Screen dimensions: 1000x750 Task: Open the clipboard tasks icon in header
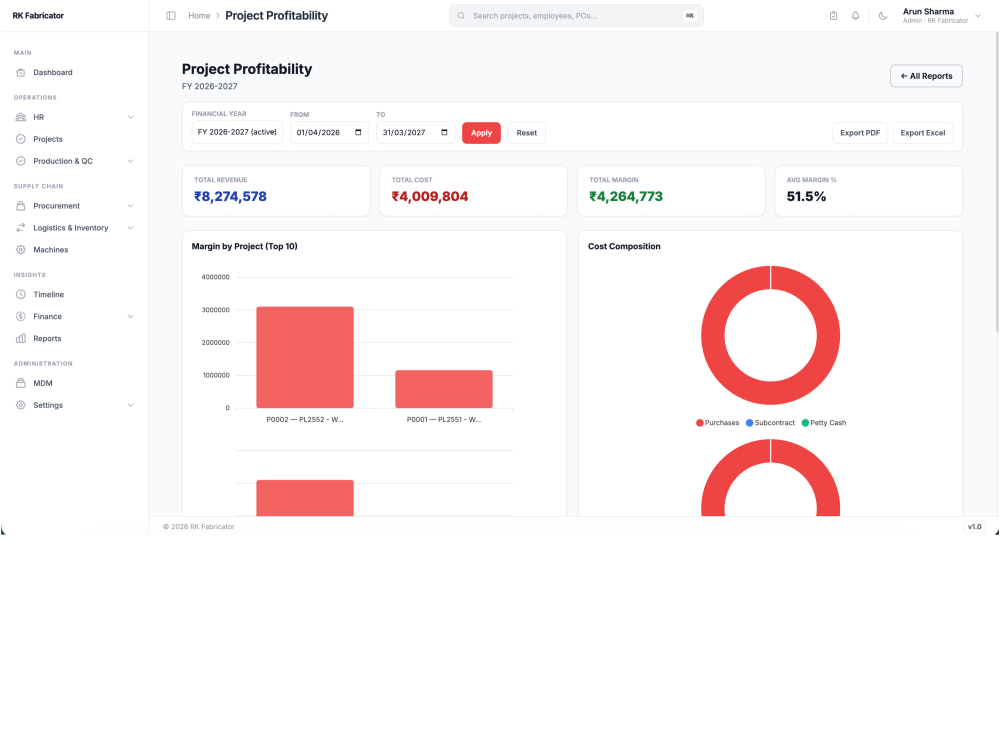833,16
